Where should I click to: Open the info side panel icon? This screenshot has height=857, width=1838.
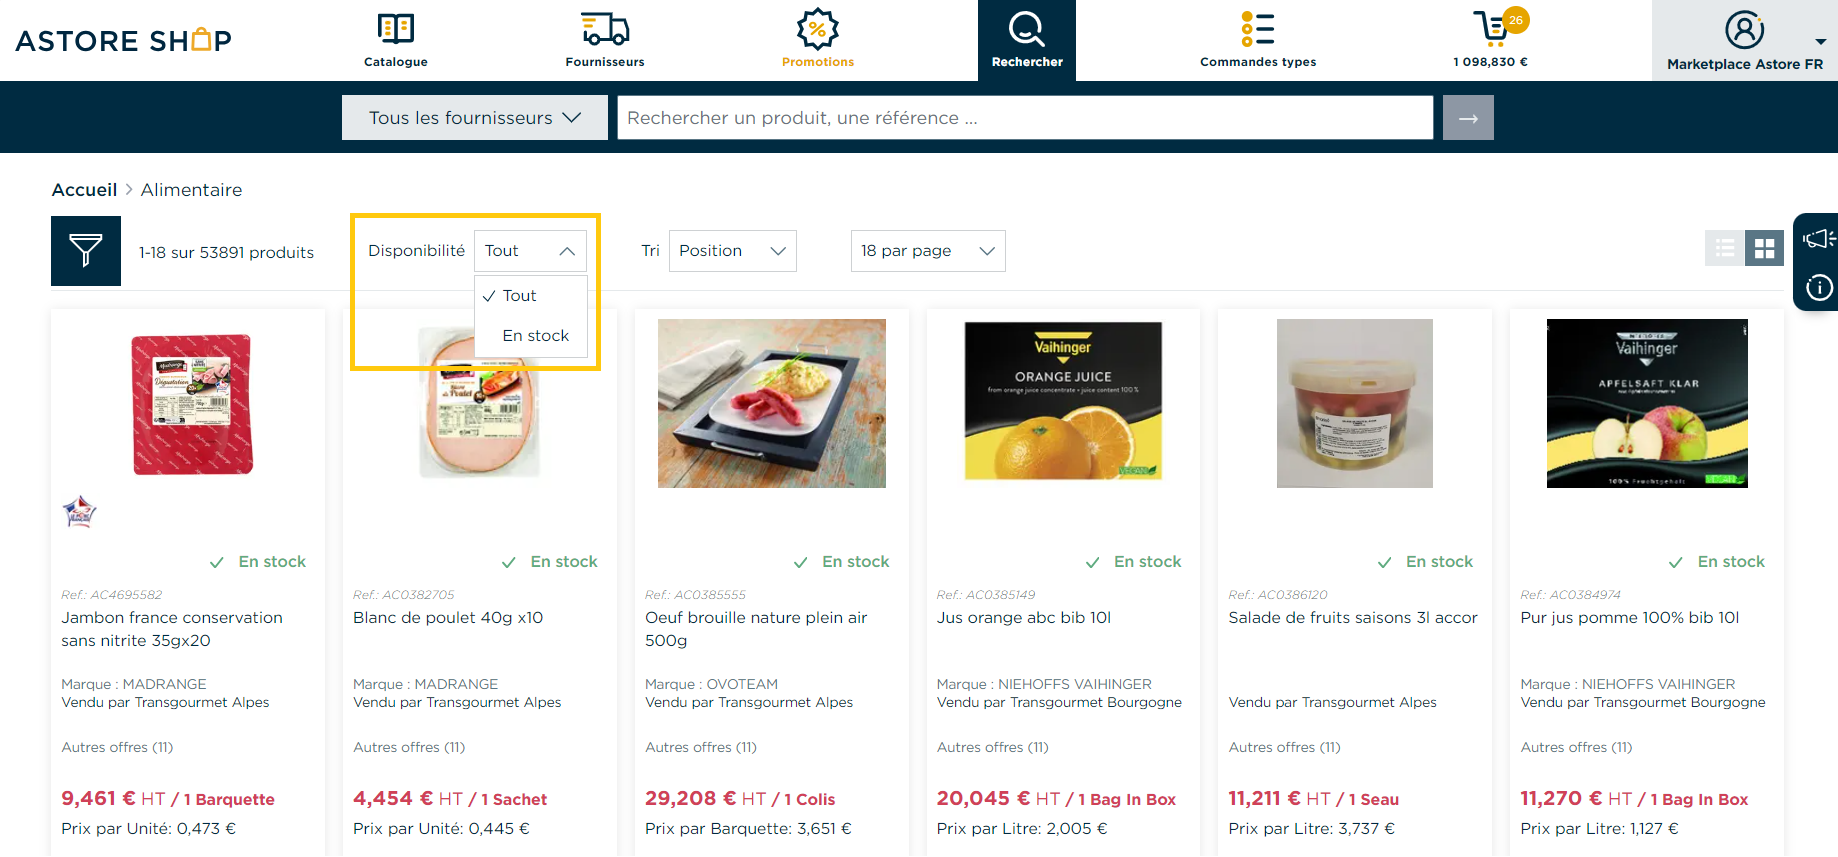pyautogui.click(x=1819, y=288)
